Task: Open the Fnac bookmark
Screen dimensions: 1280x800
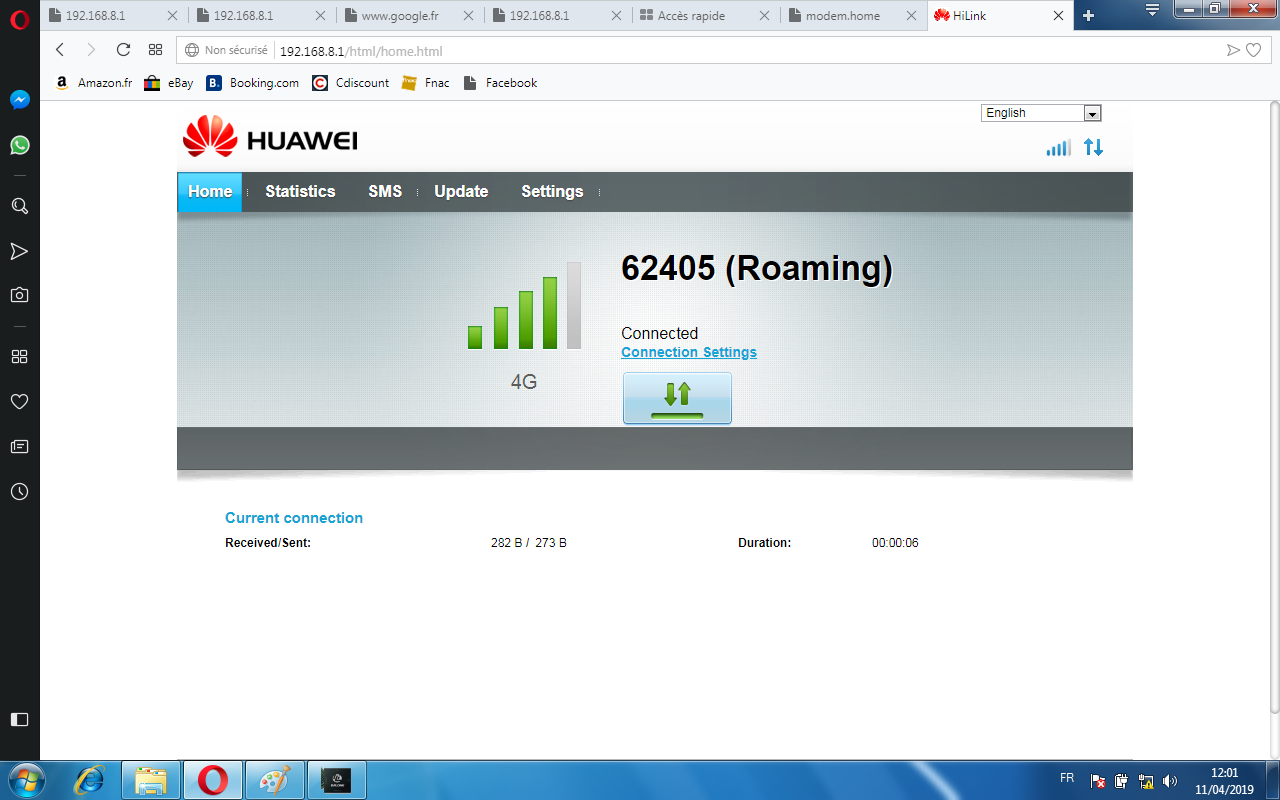Action: click(425, 83)
